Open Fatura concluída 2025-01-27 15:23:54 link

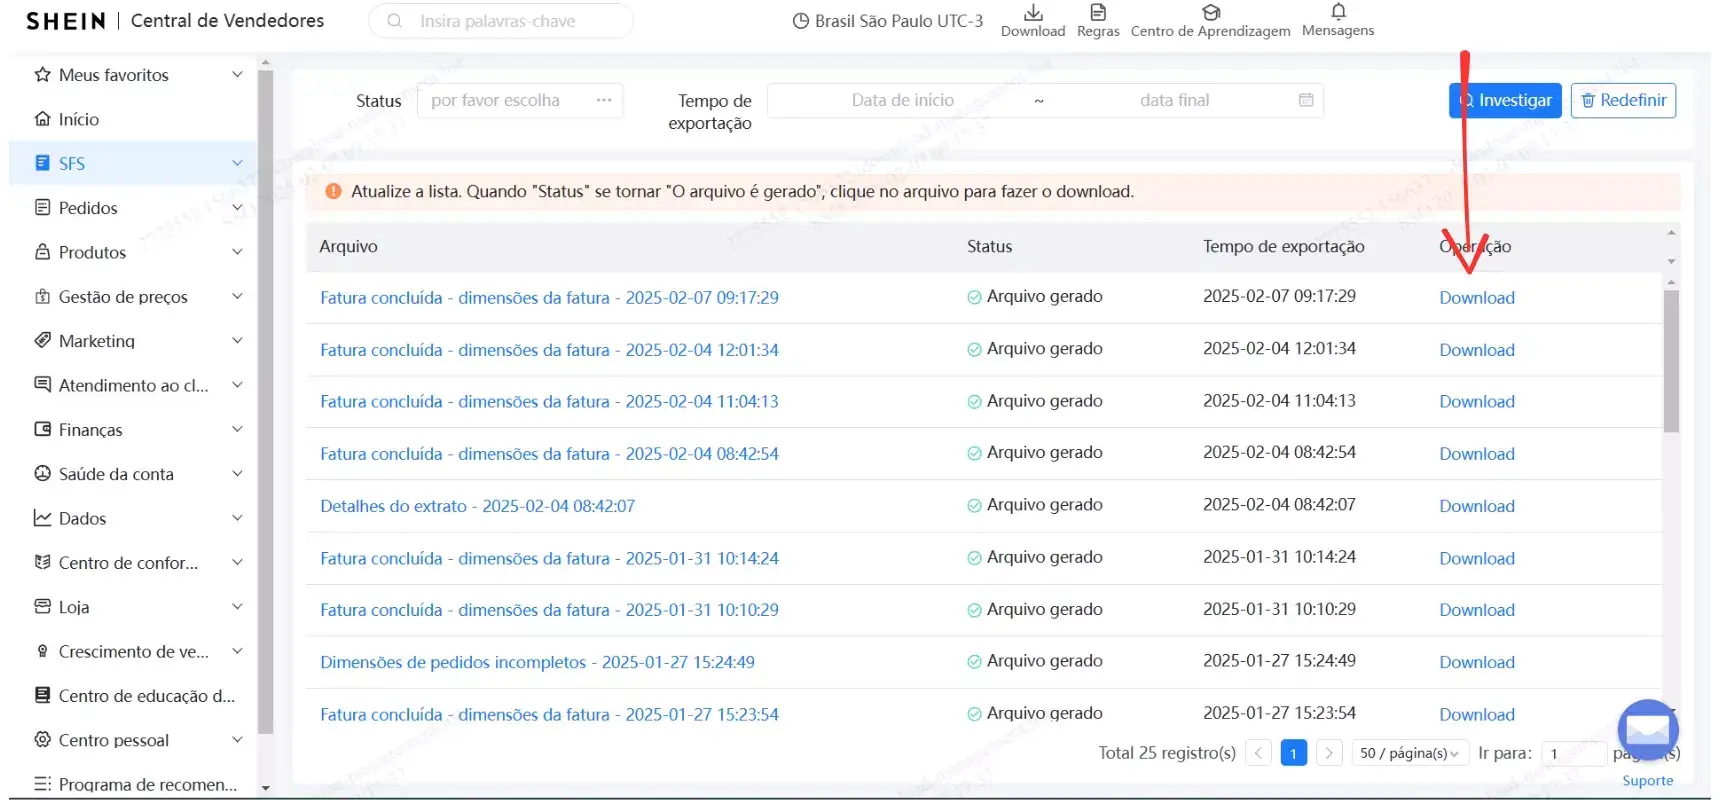click(549, 714)
